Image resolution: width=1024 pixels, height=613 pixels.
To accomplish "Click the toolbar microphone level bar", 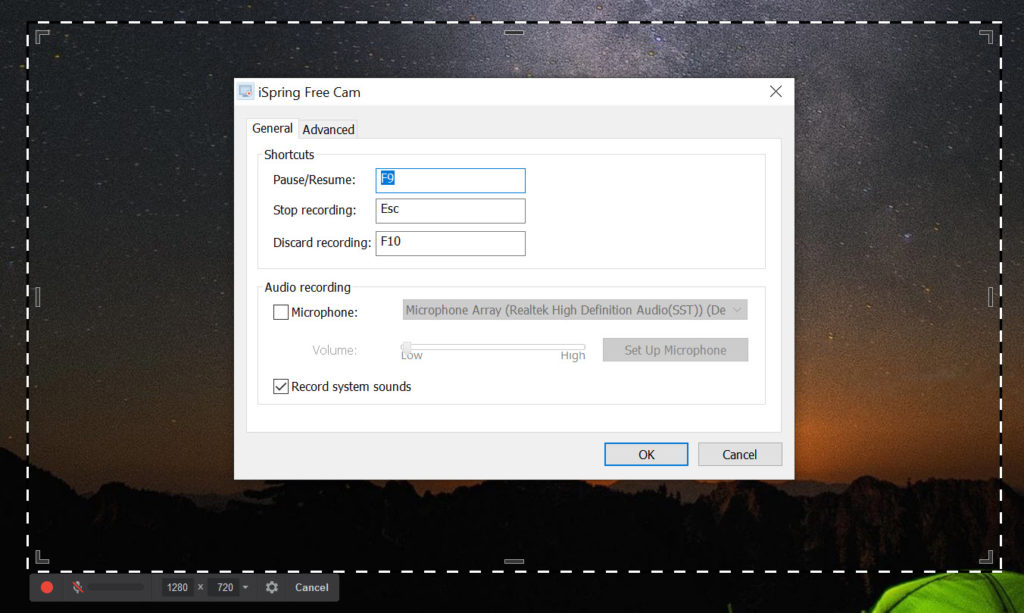I will 116,587.
